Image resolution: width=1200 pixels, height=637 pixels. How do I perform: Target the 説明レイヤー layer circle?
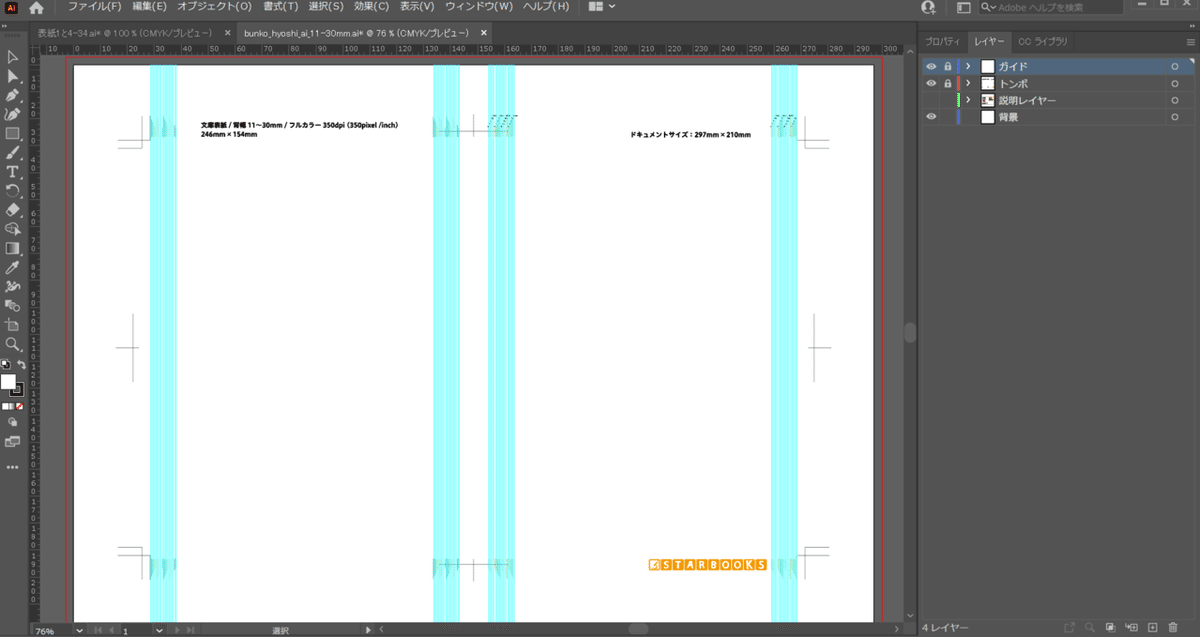1176,100
